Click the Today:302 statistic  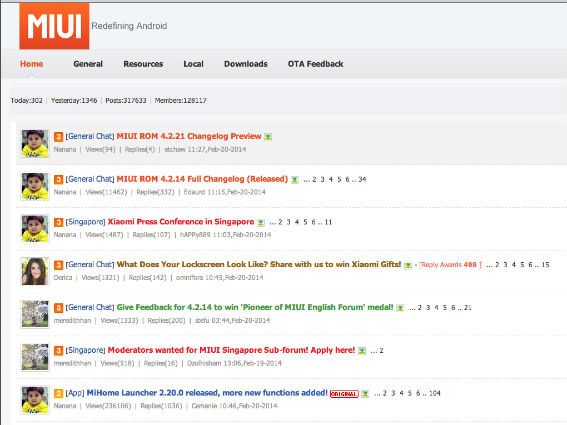coord(26,101)
